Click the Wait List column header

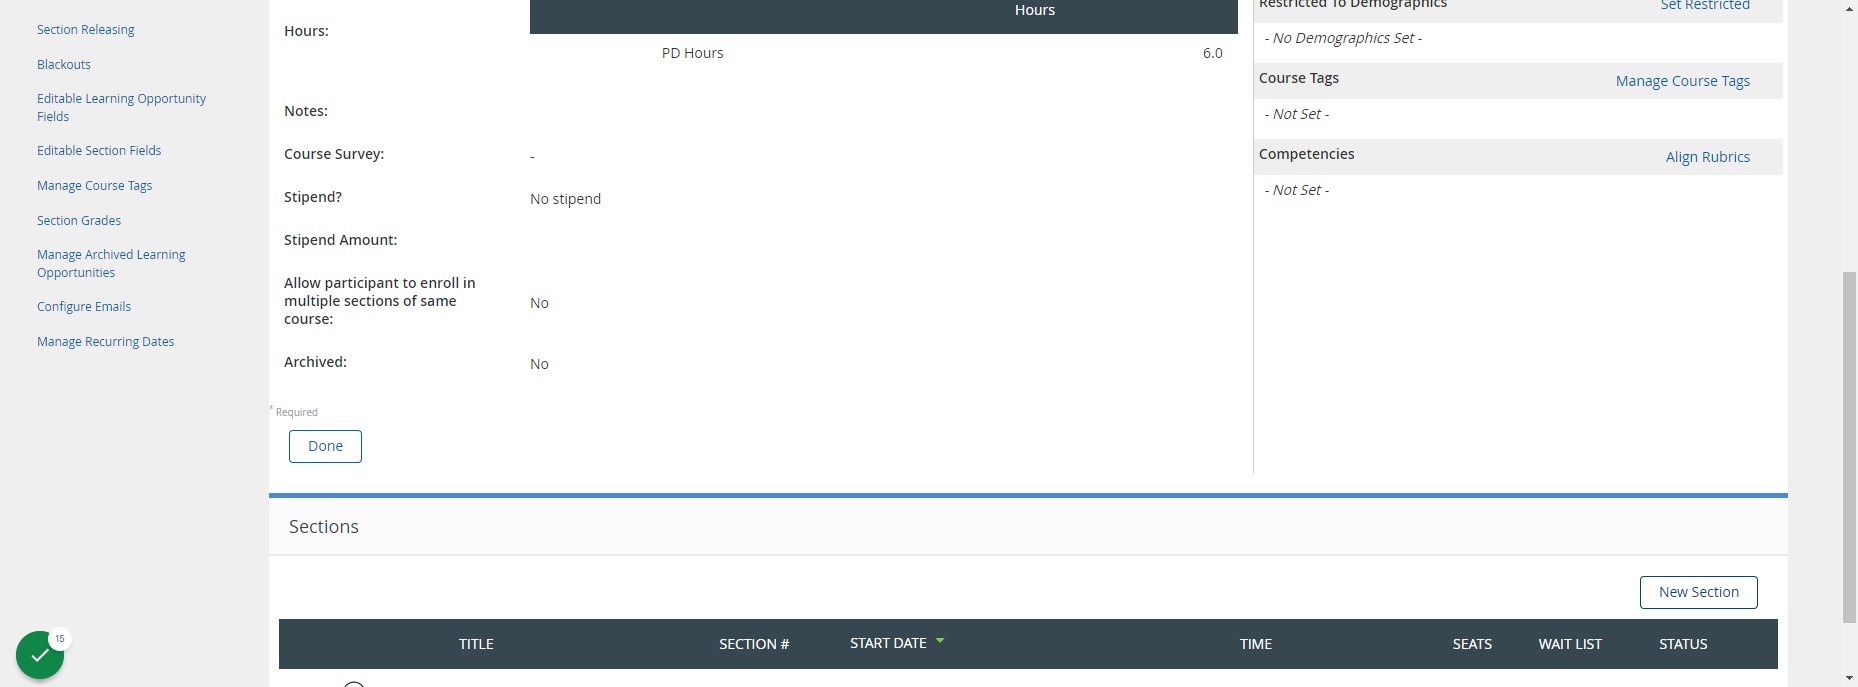[1570, 644]
